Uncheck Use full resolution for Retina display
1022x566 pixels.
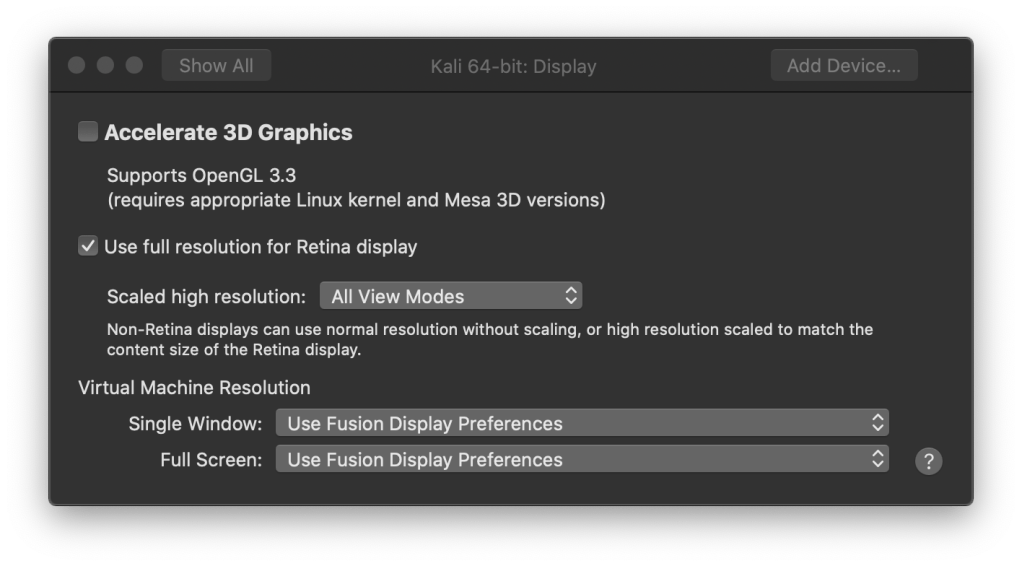pos(88,246)
